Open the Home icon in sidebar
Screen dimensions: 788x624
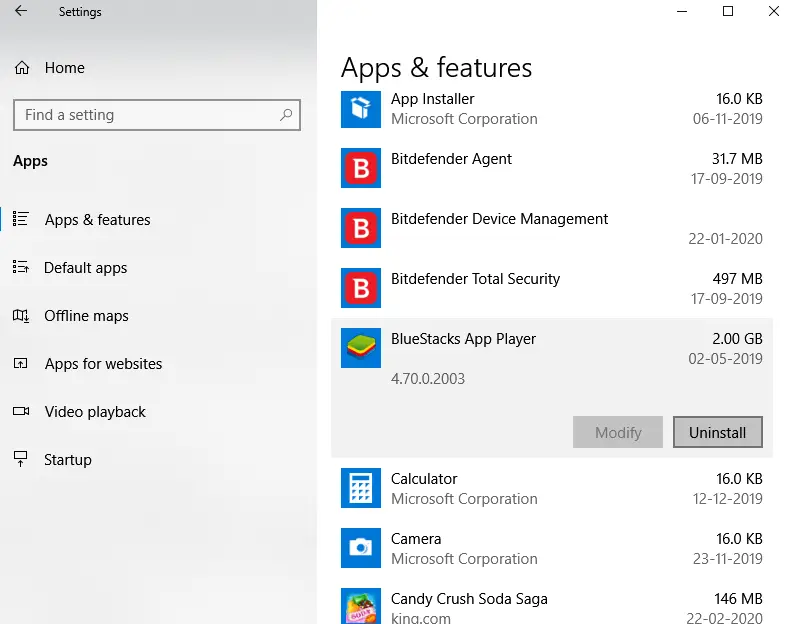click(22, 67)
